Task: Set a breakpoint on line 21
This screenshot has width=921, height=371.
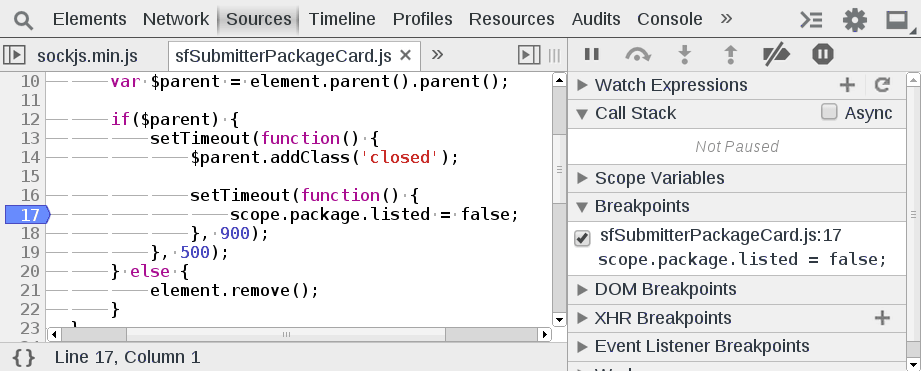Action: point(30,290)
